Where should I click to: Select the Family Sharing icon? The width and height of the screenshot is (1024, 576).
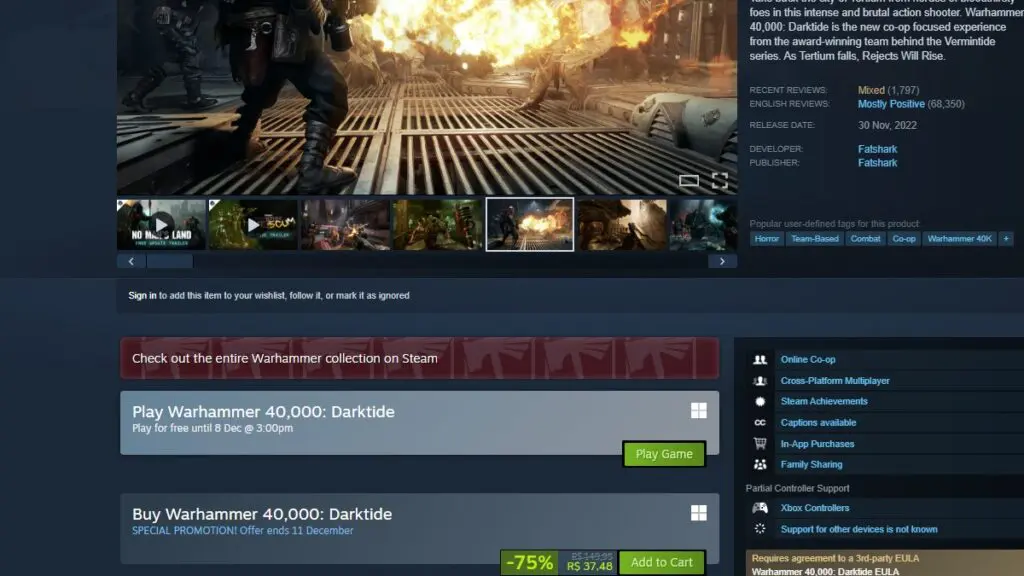click(758, 464)
